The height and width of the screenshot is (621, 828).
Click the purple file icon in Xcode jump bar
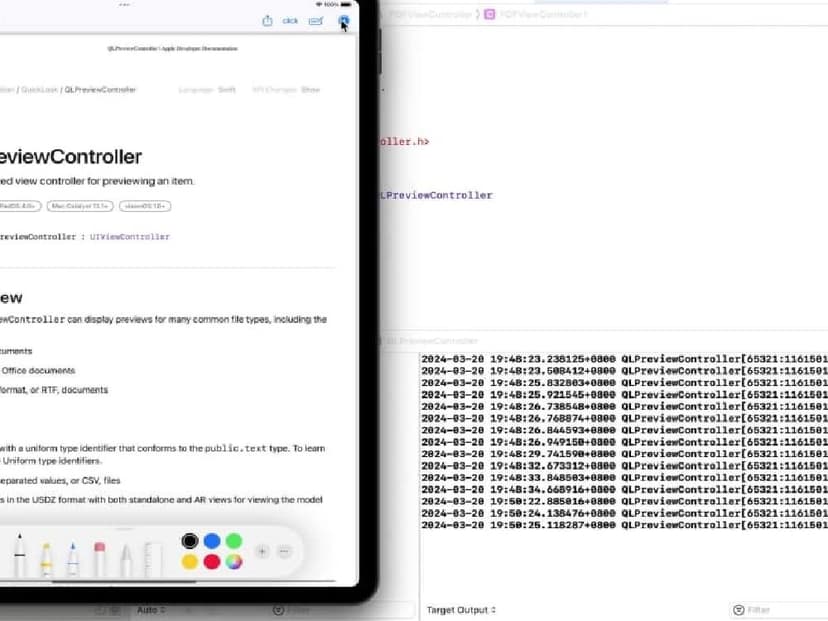tap(490, 14)
